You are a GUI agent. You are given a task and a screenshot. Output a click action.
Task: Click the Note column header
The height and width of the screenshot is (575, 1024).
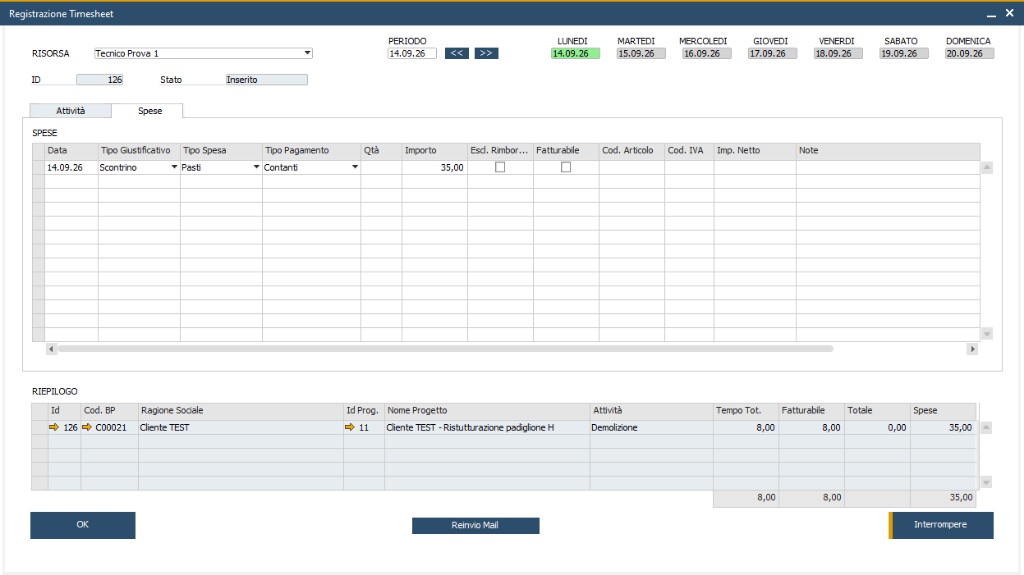[x=888, y=150]
